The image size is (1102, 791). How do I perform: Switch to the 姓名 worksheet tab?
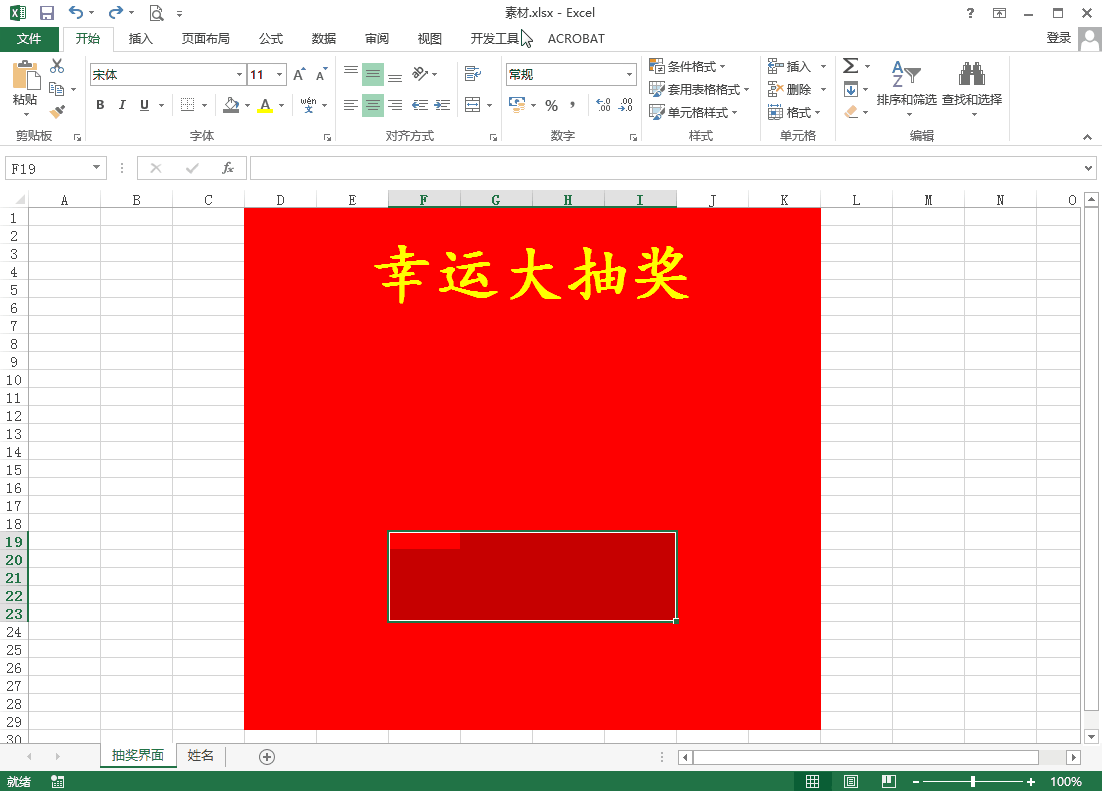click(x=200, y=755)
